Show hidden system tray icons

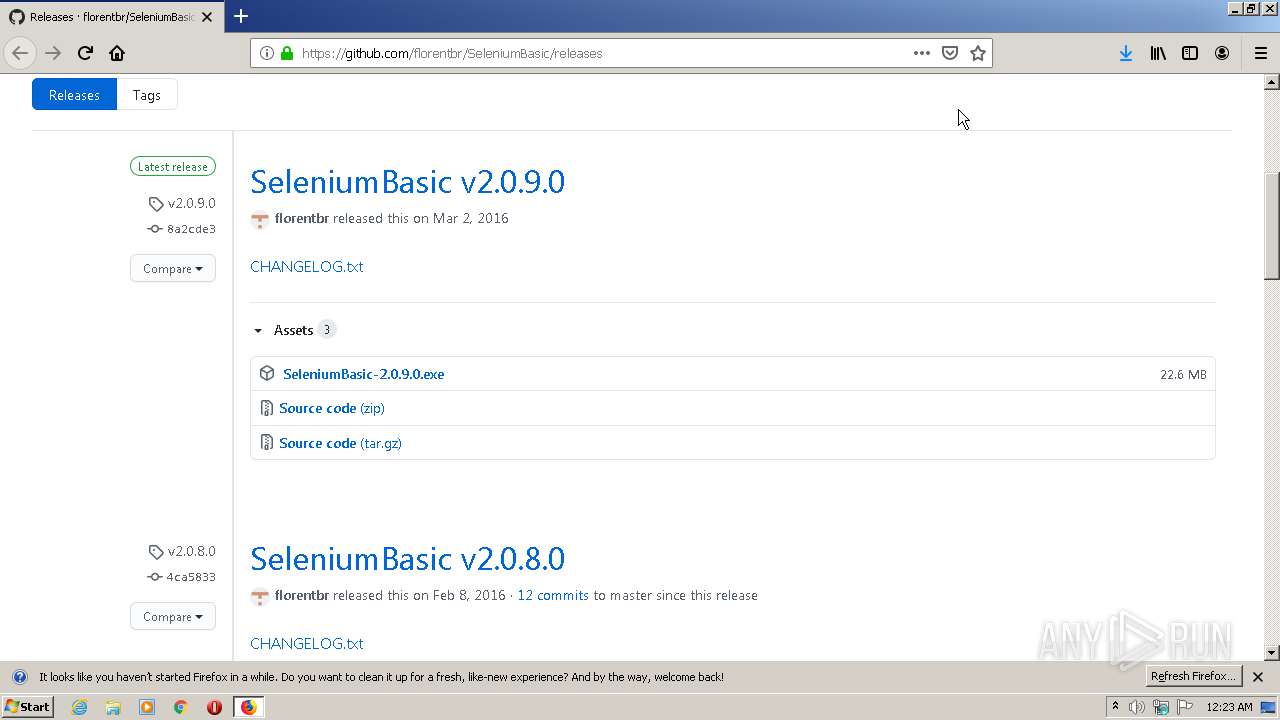[1115, 707]
